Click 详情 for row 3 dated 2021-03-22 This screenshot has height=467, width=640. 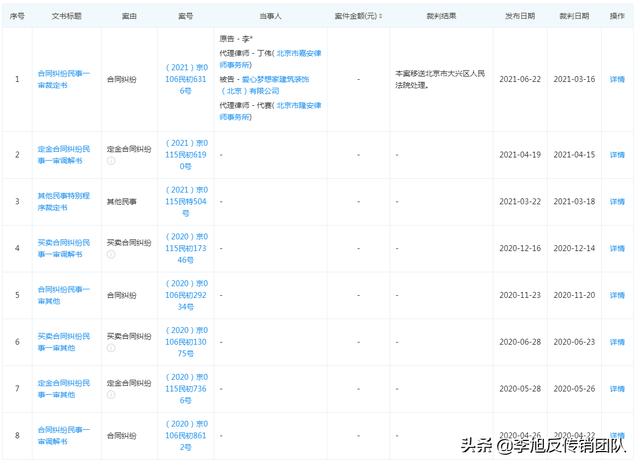click(x=617, y=202)
